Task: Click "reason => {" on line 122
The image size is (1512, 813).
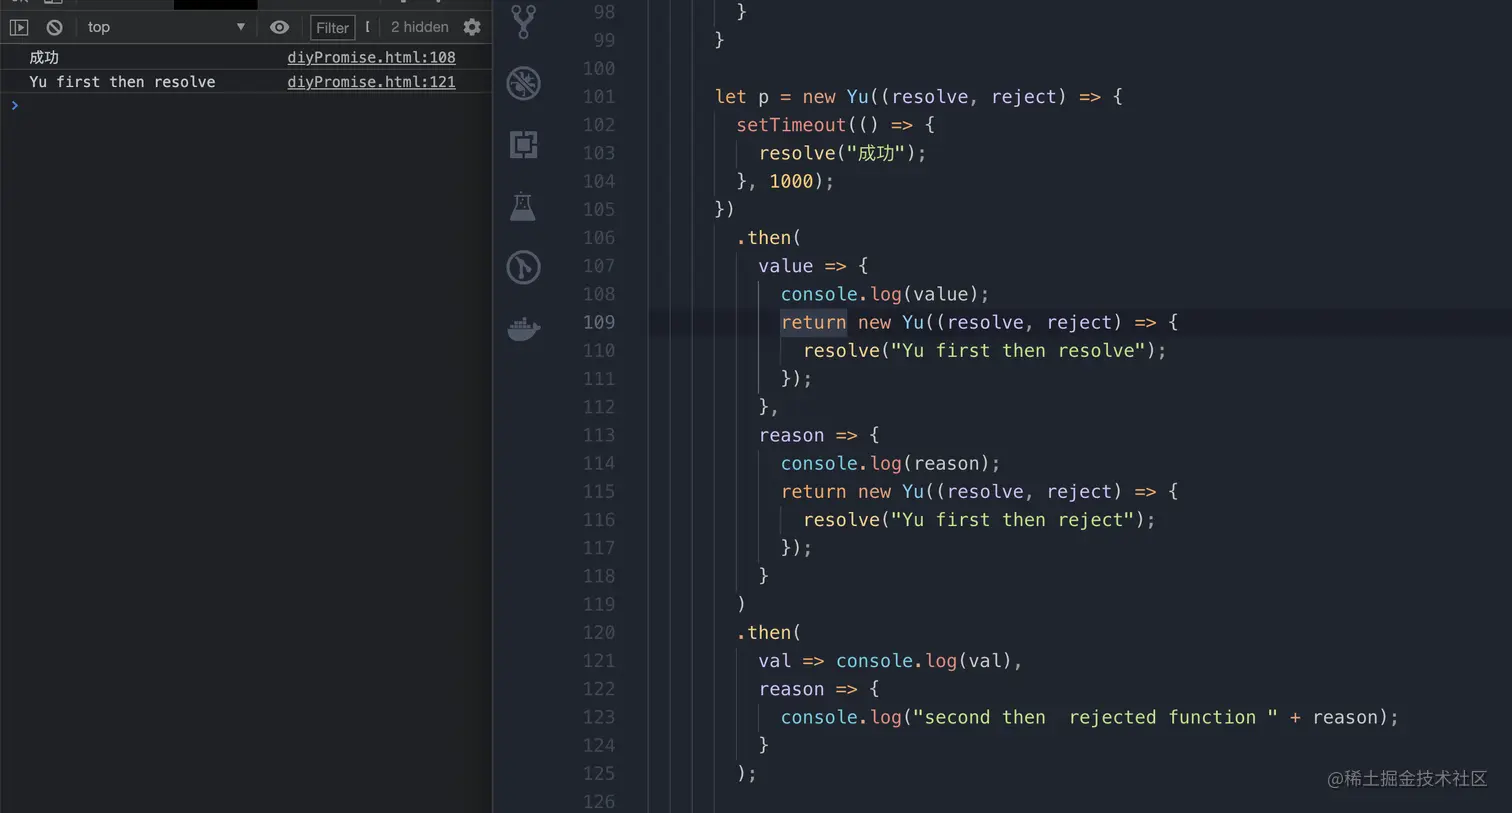Action: [819, 689]
